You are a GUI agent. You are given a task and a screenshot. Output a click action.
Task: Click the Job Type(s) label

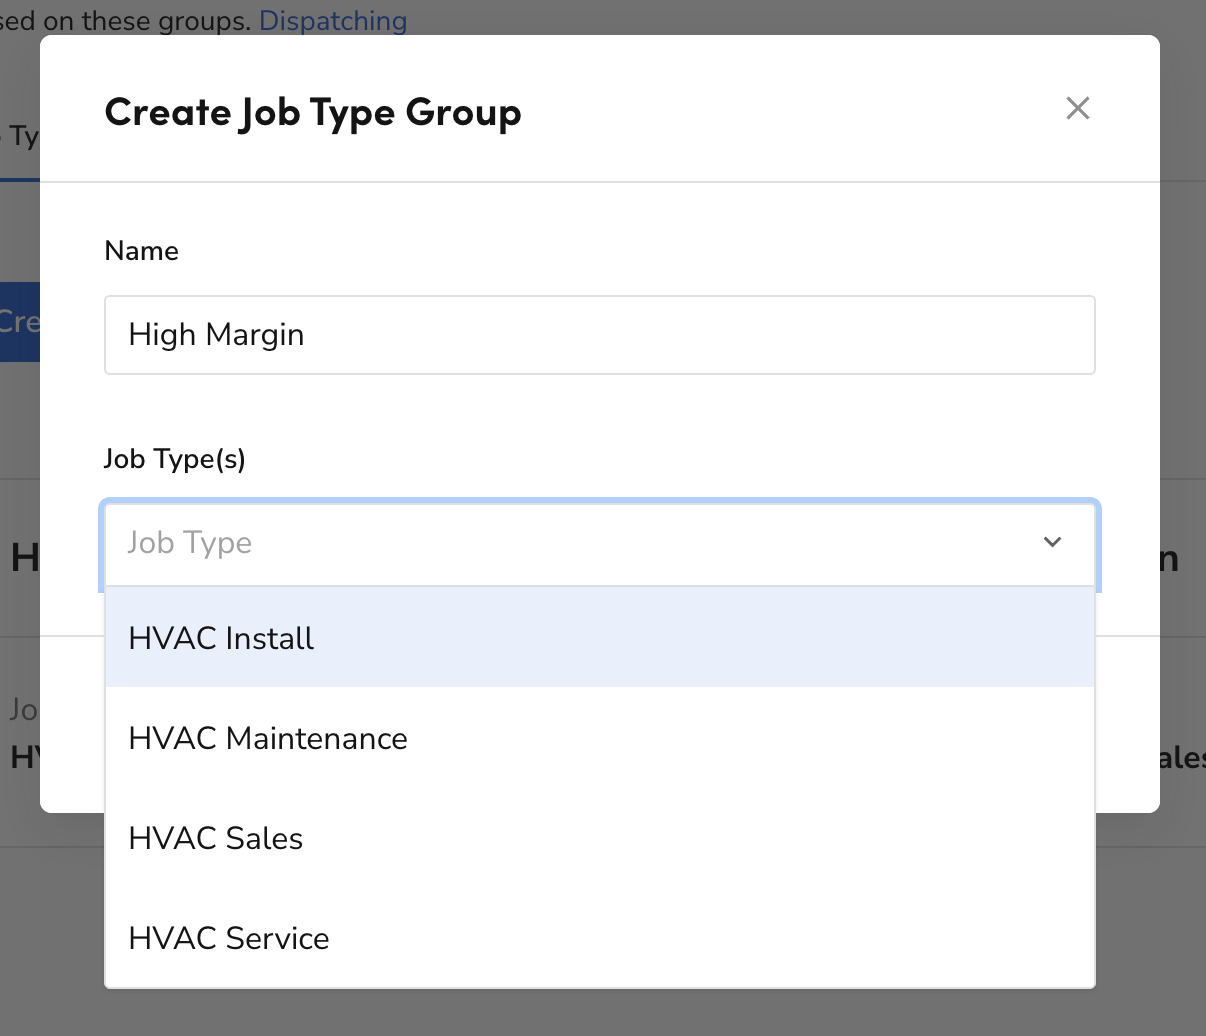pyautogui.click(x=175, y=459)
